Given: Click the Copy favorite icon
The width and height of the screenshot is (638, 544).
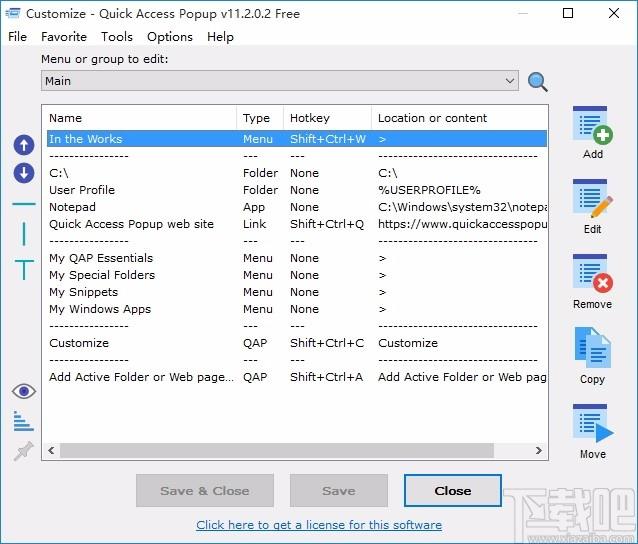Looking at the screenshot, I should [592, 349].
